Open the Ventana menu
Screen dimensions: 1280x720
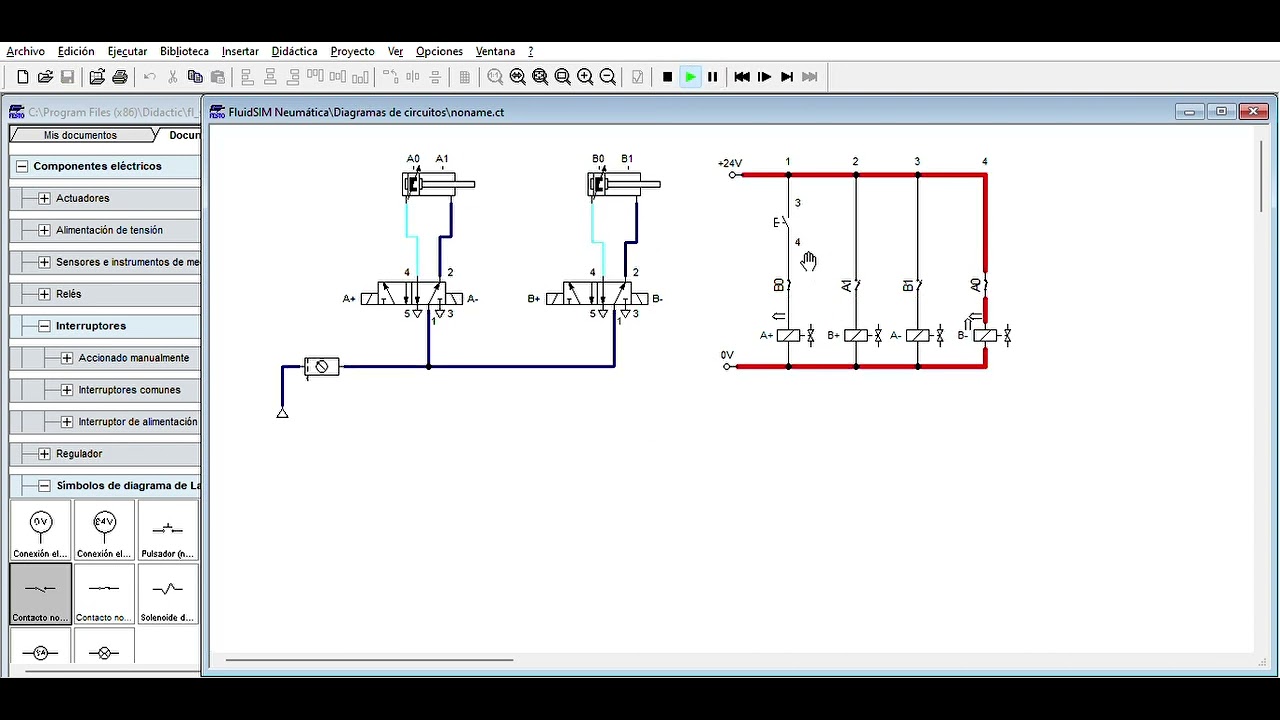pyautogui.click(x=495, y=51)
